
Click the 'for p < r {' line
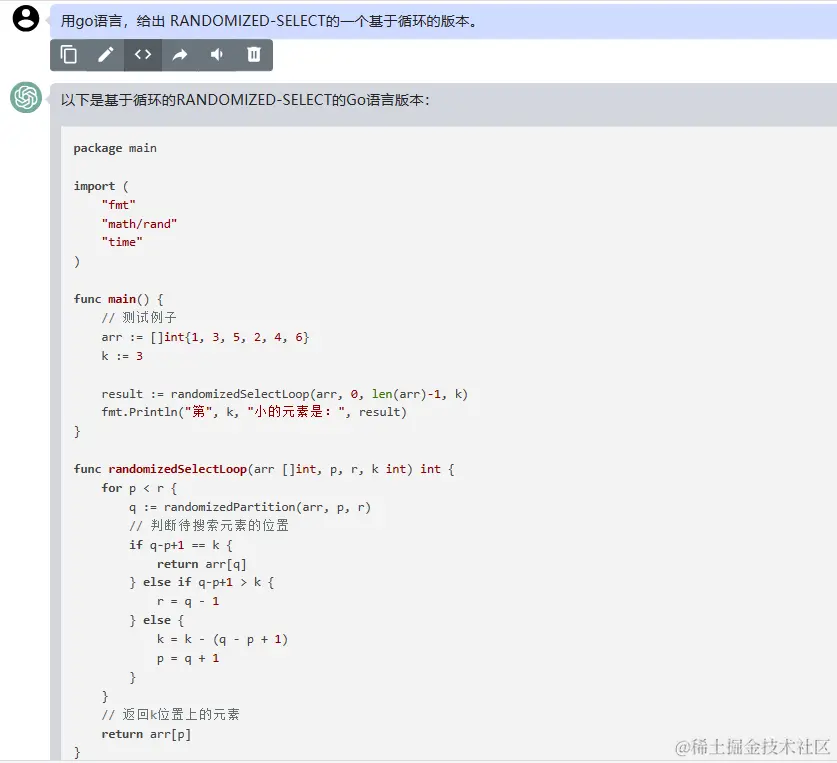click(139, 488)
